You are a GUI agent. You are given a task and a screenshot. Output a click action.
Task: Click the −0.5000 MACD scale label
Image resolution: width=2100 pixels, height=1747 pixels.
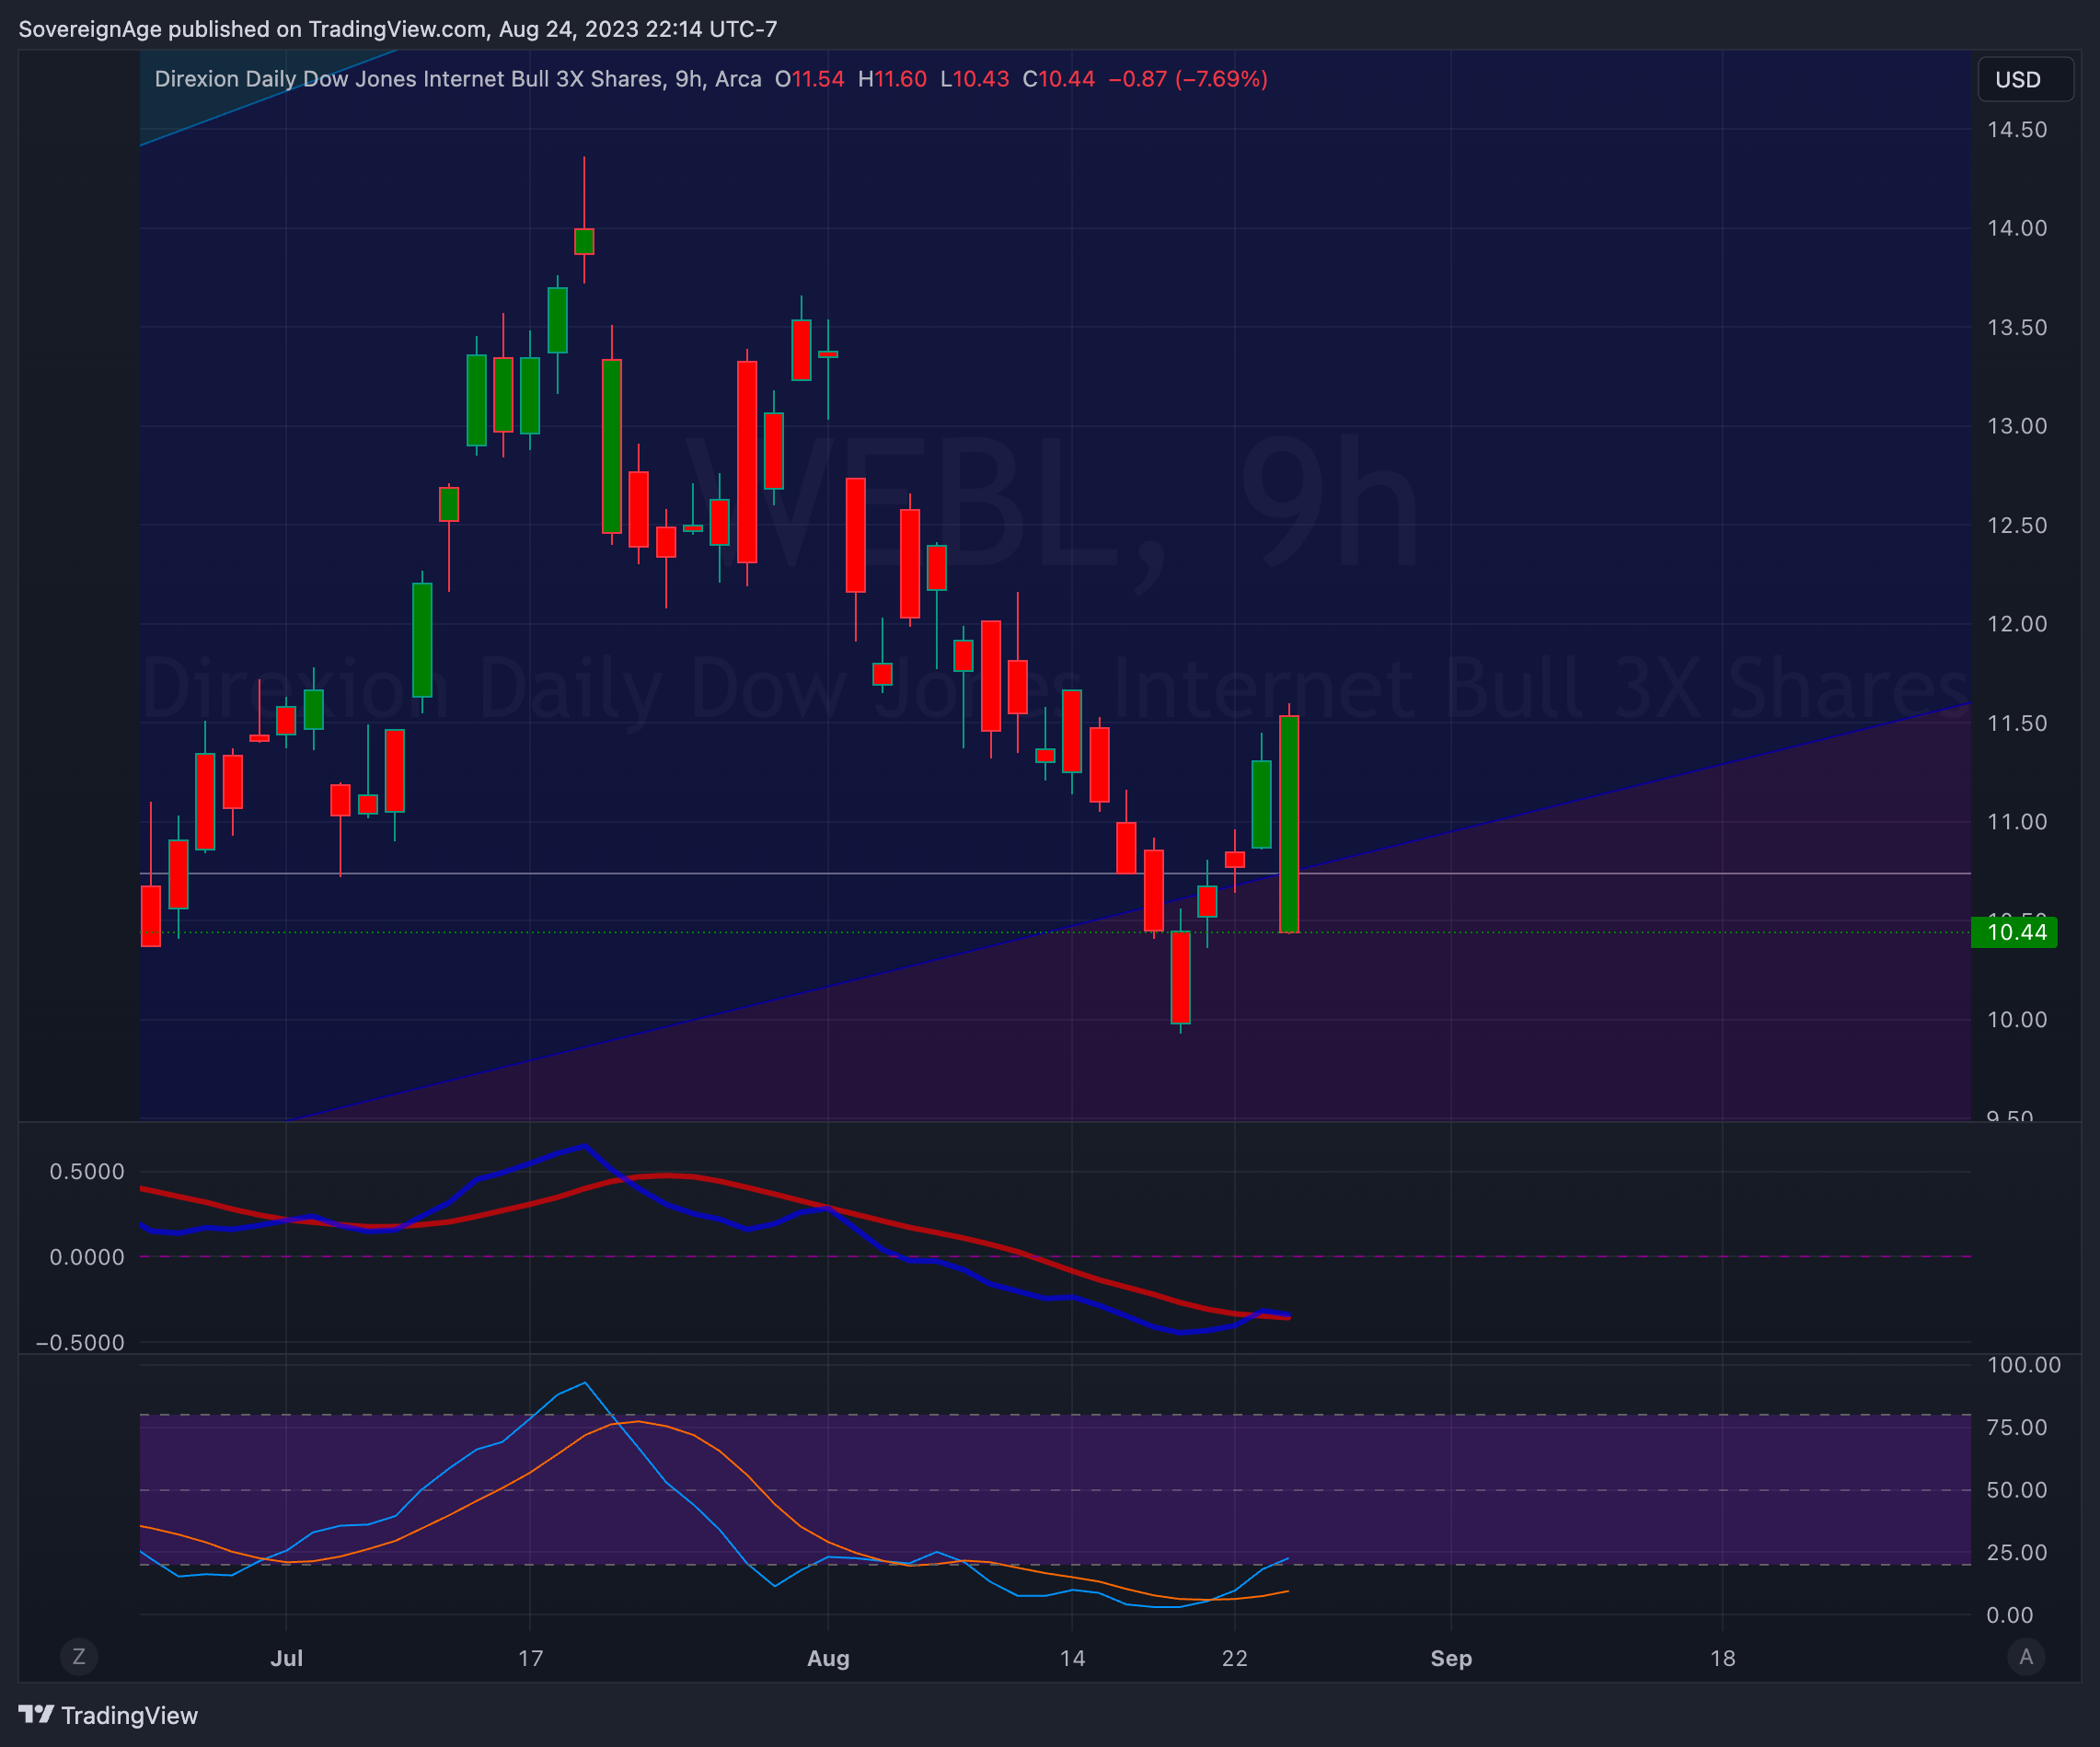(x=80, y=1343)
